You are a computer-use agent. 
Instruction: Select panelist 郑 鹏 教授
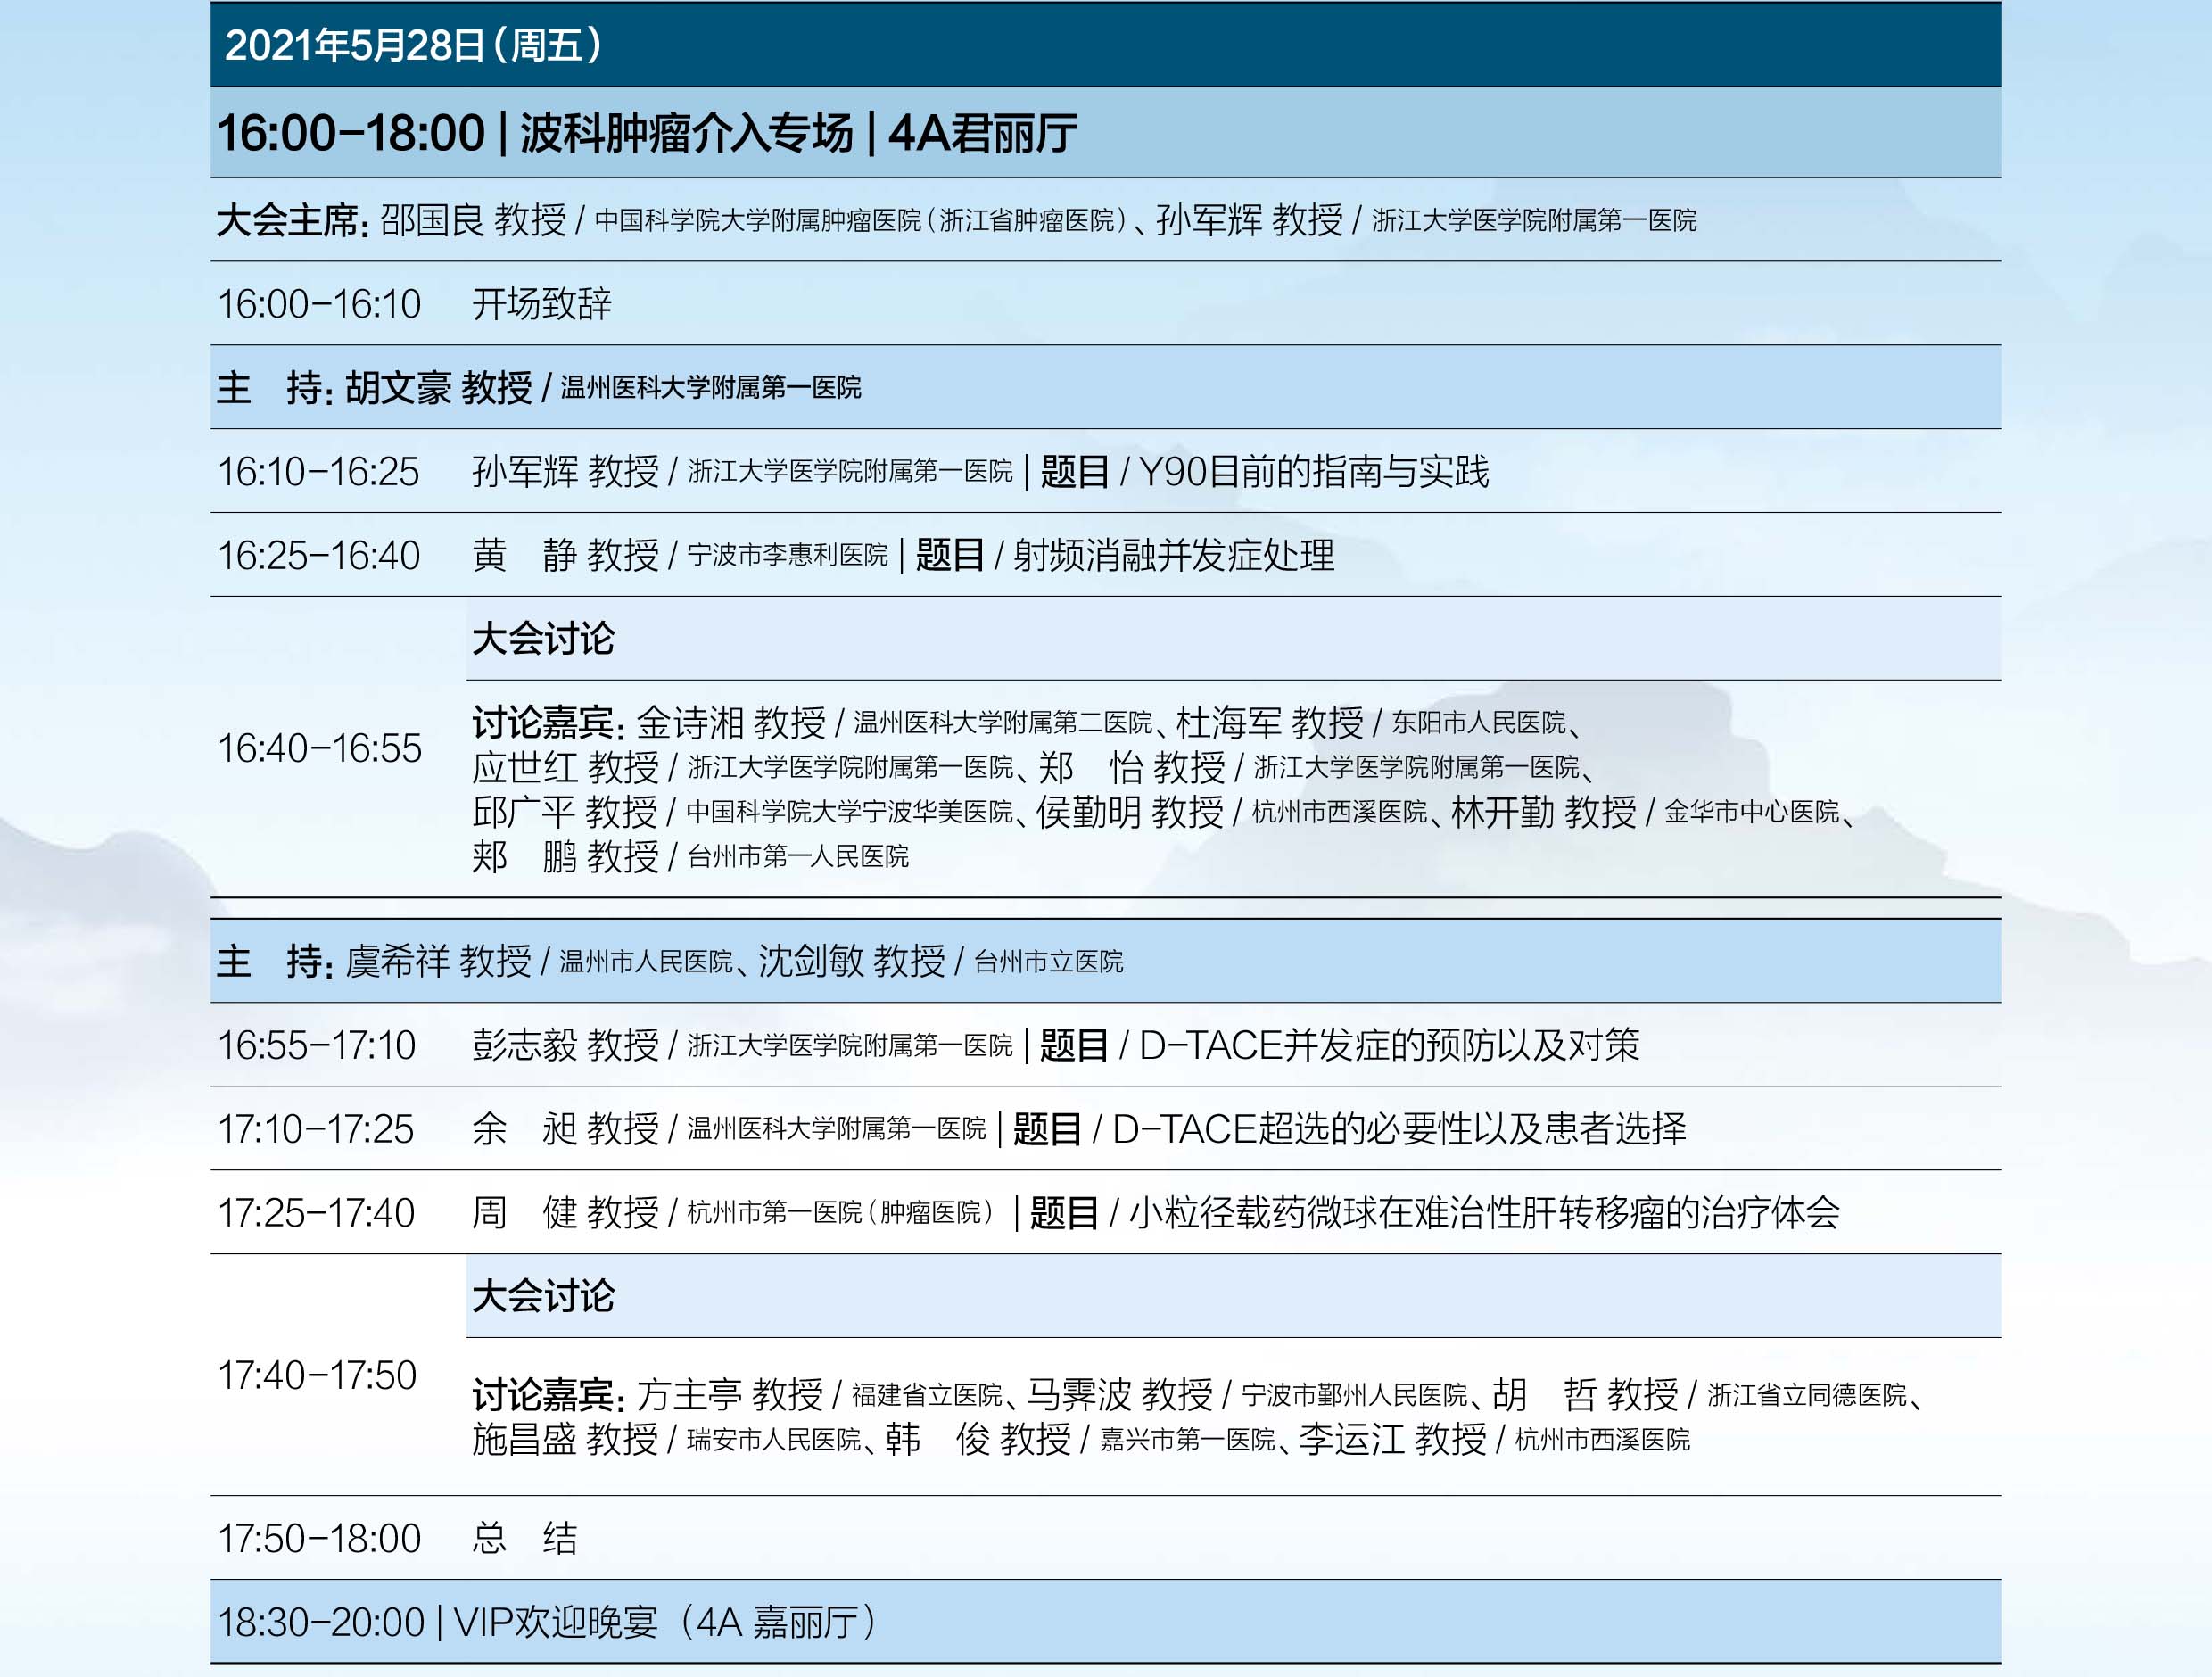(565, 857)
